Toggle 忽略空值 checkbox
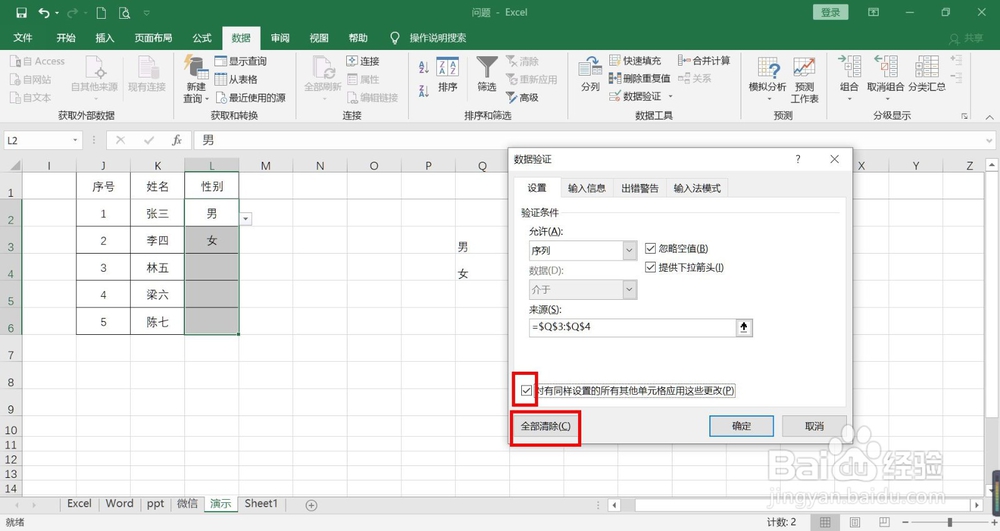Screen dimensions: 1000x531 [x=651, y=249]
